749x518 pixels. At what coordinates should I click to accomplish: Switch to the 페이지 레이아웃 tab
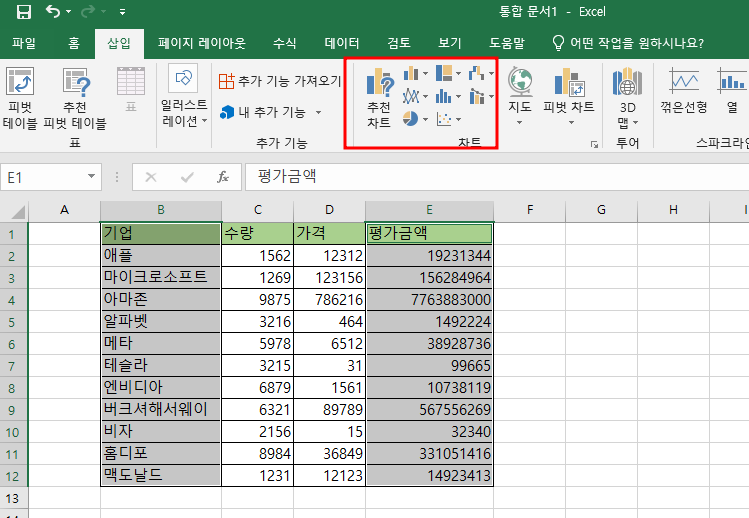point(202,43)
